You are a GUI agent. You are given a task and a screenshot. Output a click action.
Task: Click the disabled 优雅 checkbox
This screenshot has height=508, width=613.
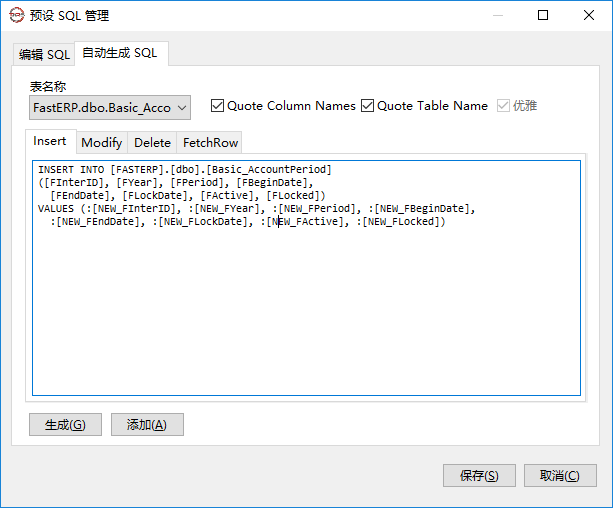503,106
